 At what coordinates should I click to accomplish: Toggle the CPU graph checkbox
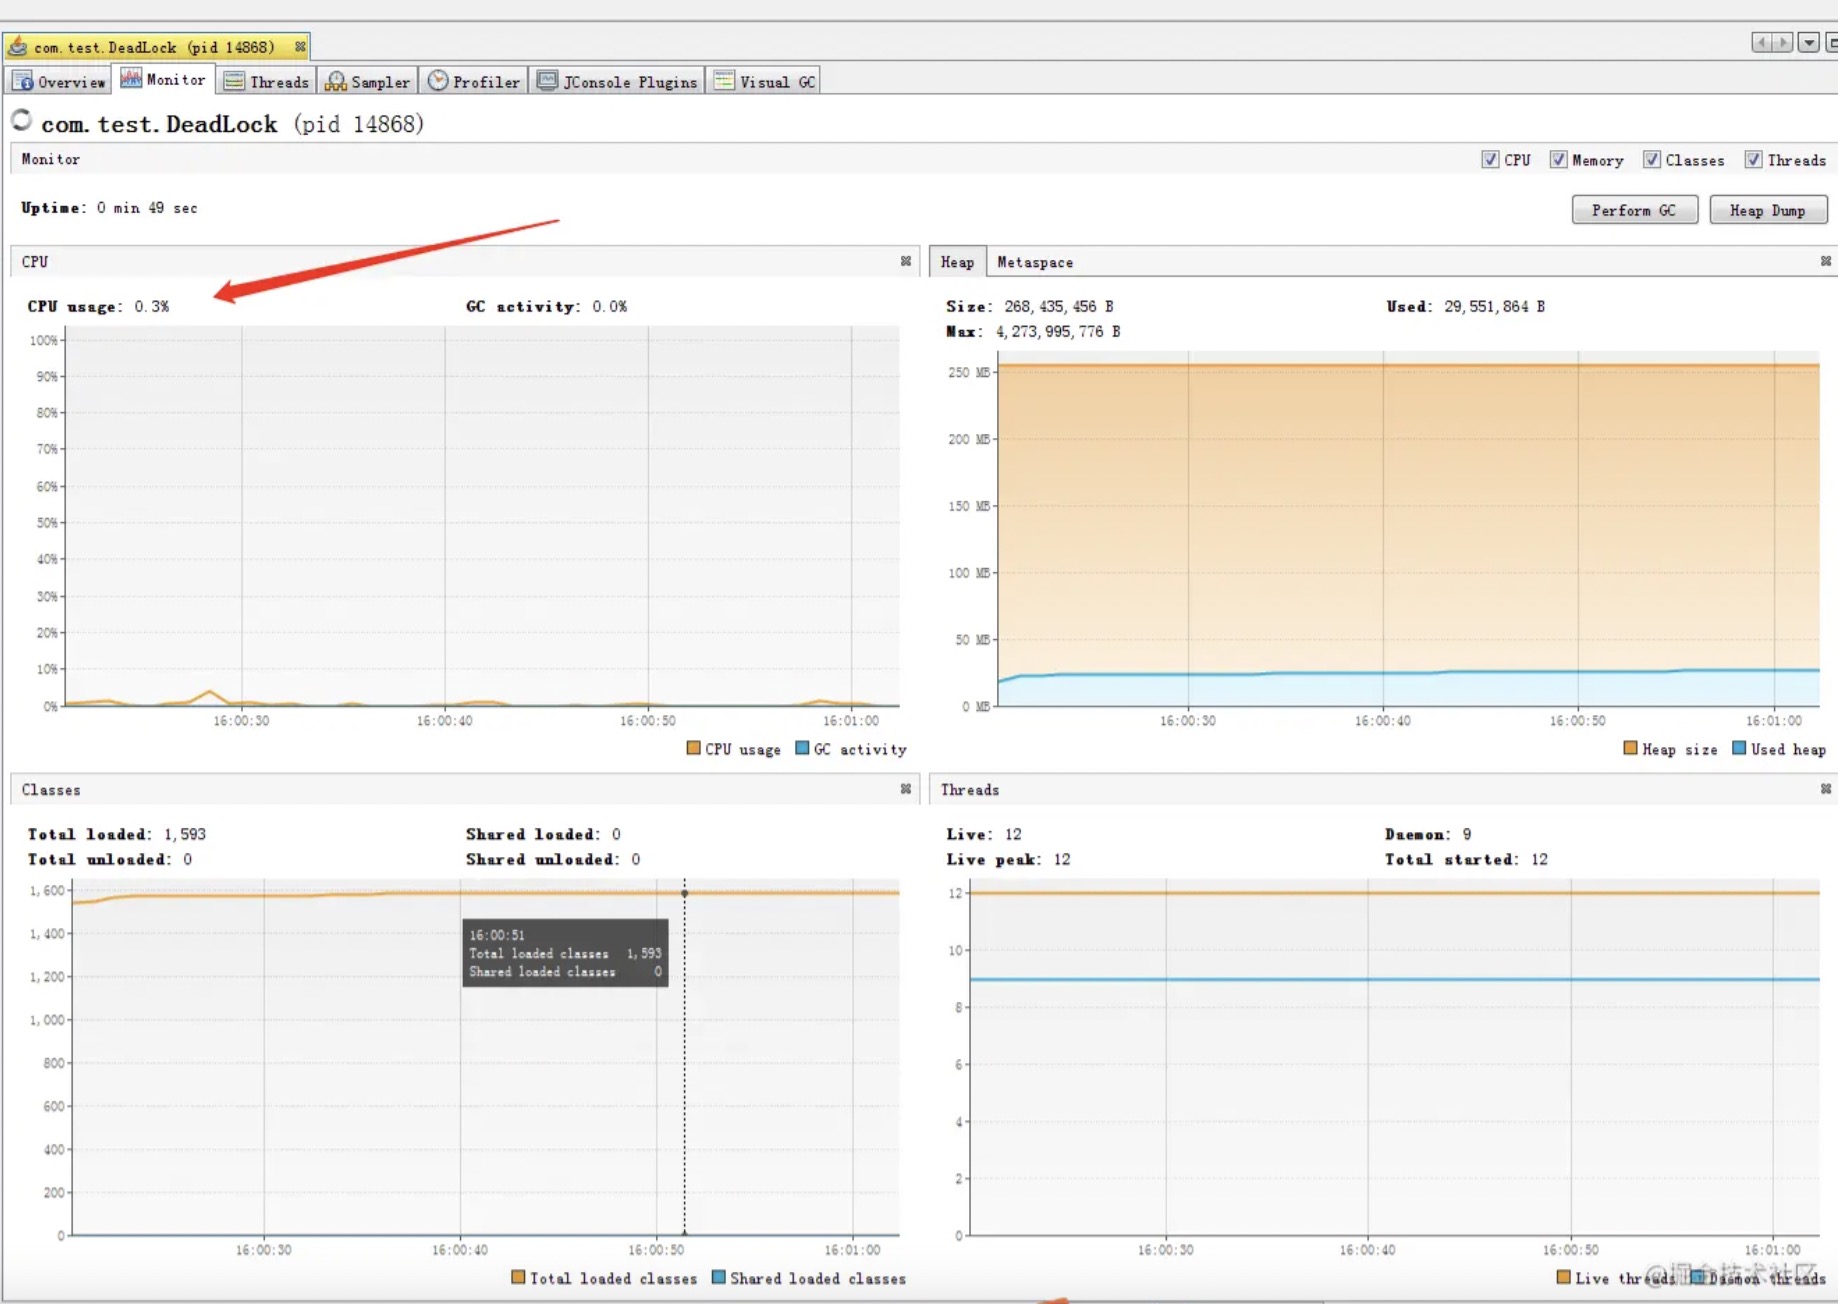pyautogui.click(x=1490, y=160)
